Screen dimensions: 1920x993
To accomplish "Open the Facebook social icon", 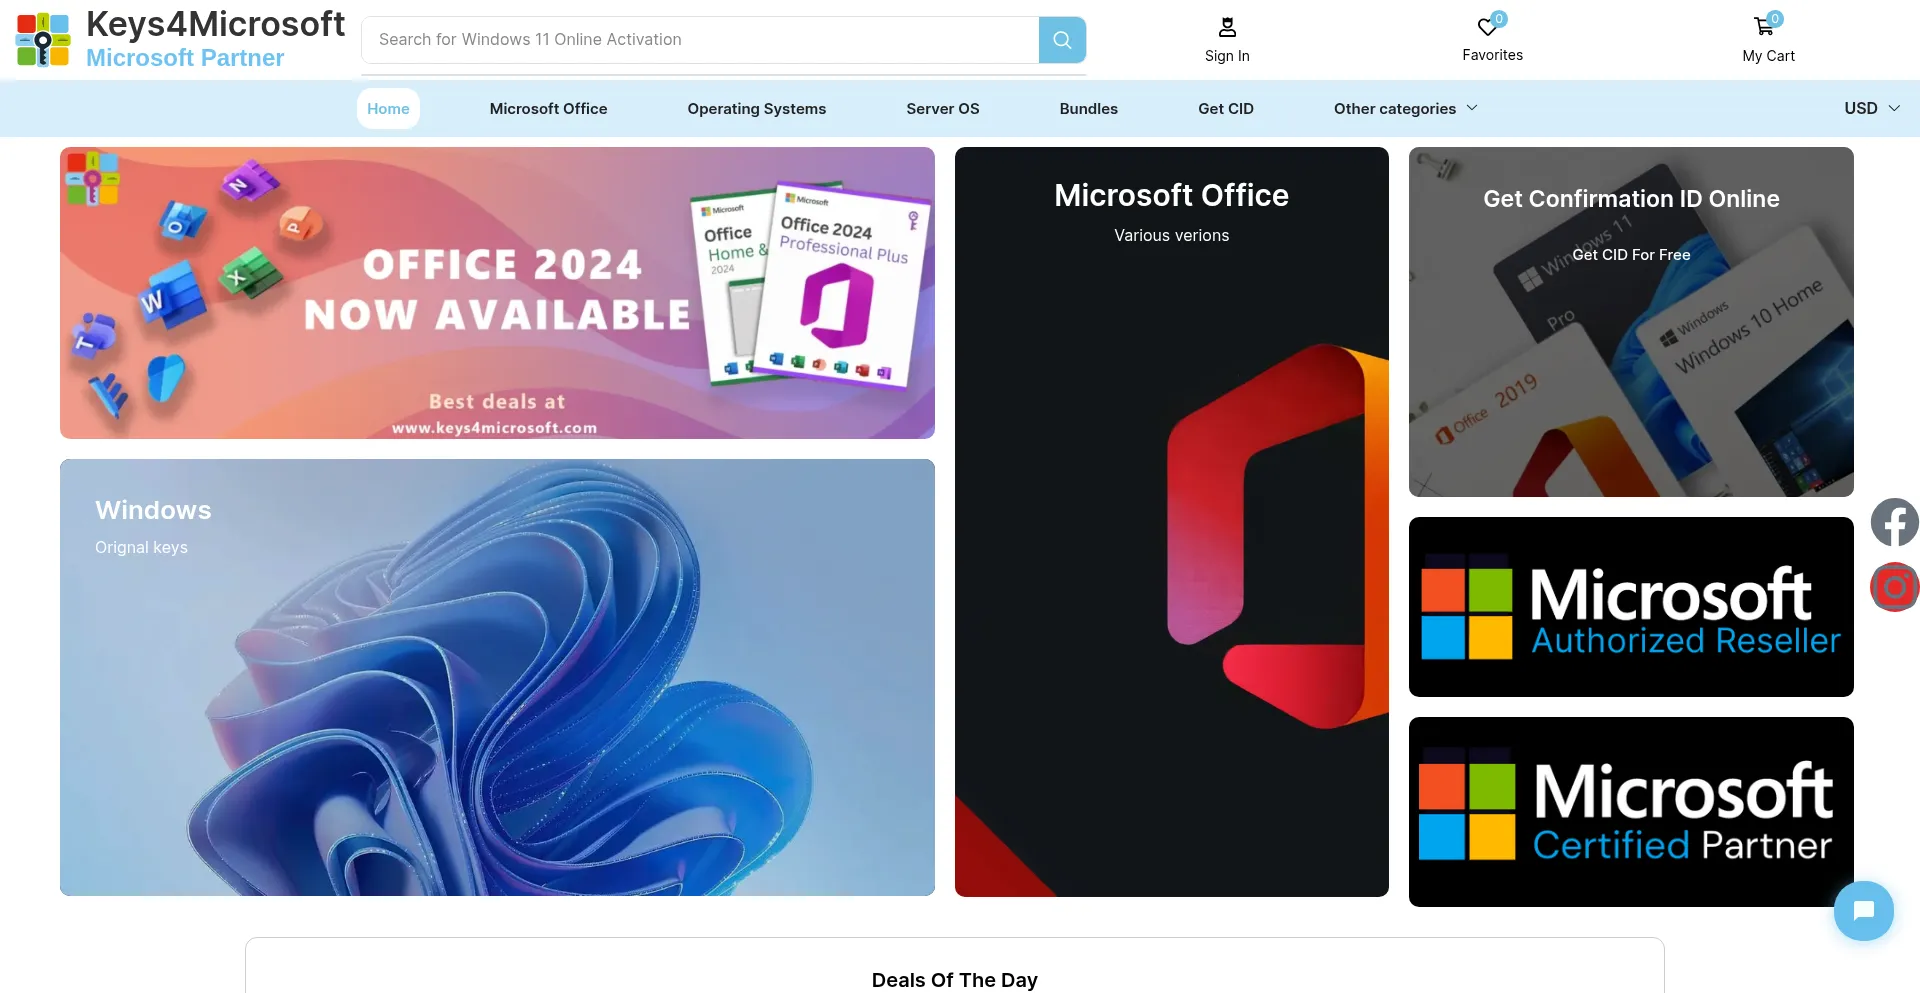I will [1895, 522].
